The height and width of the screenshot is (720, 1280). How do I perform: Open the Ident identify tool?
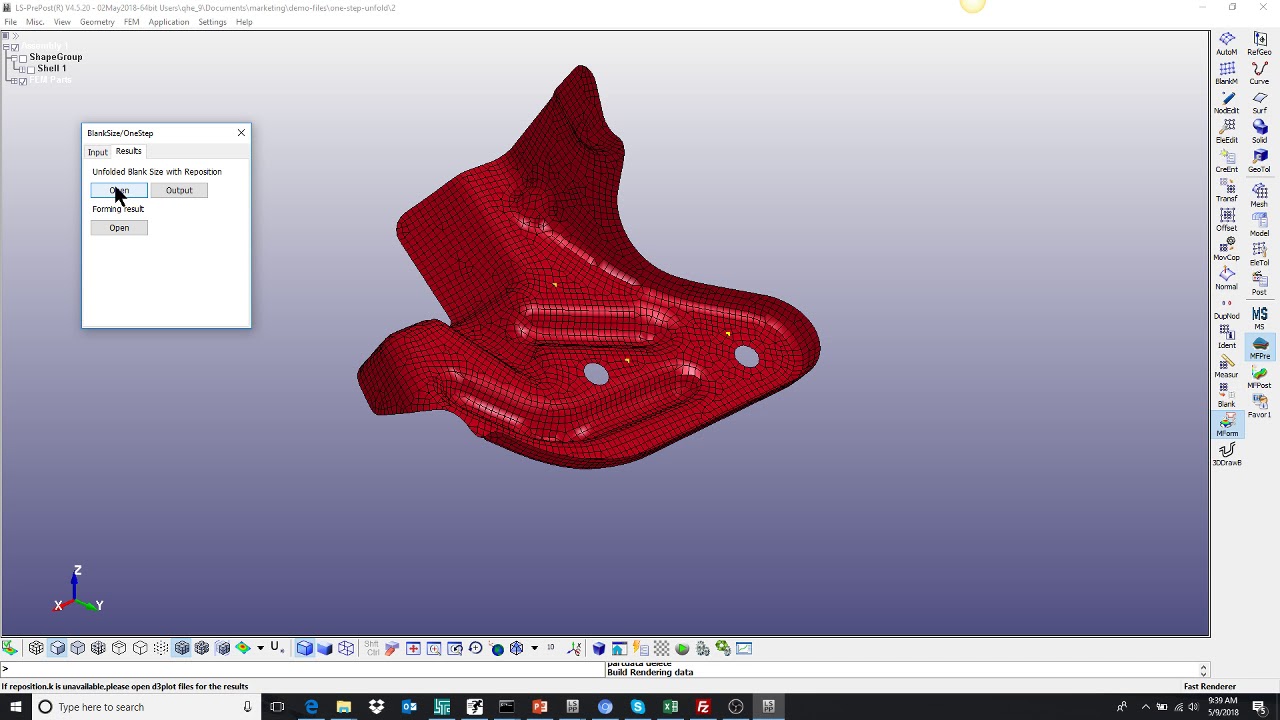click(x=1227, y=337)
